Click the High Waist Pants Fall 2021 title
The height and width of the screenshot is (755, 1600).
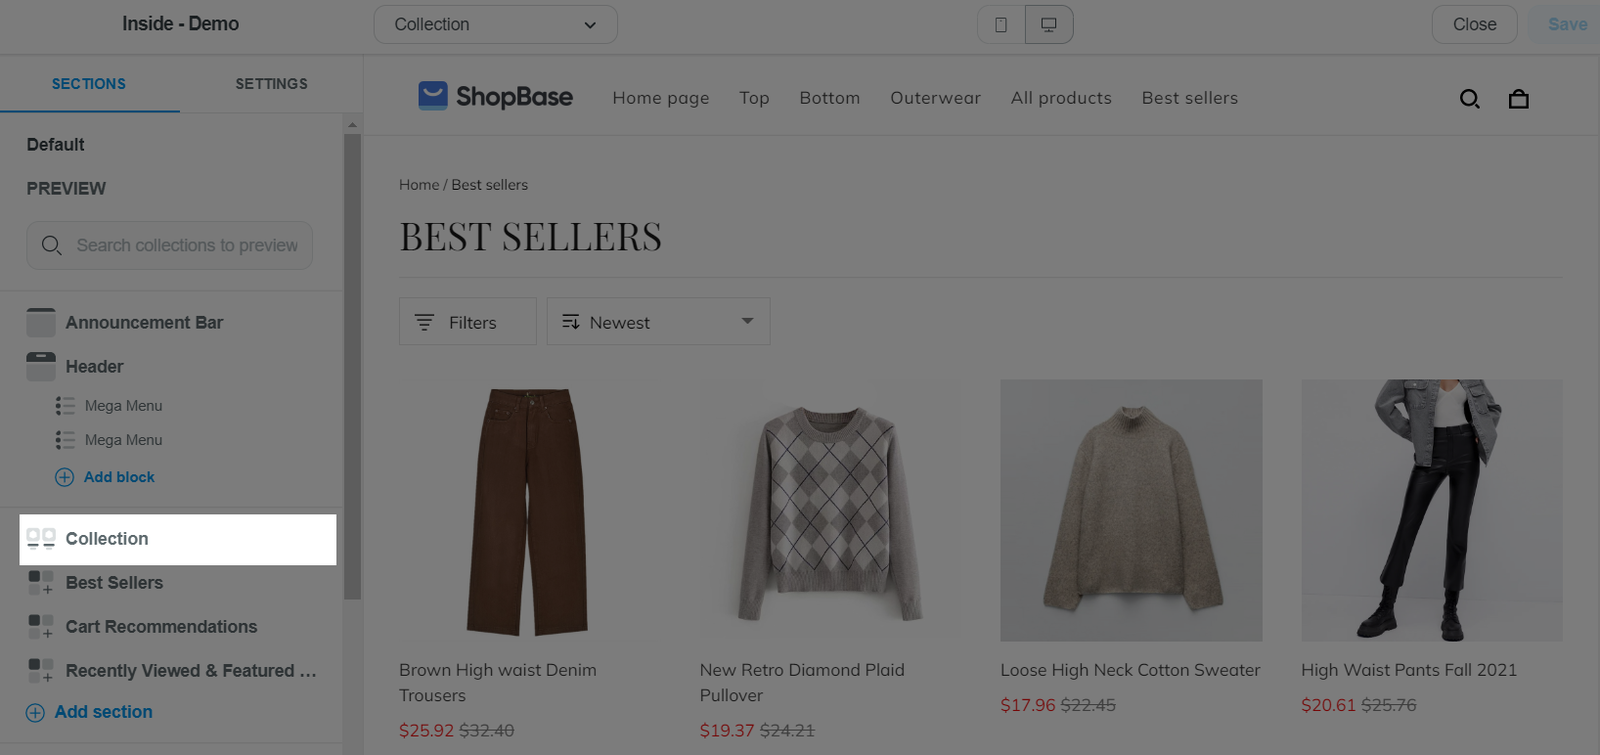click(1409, 671)
